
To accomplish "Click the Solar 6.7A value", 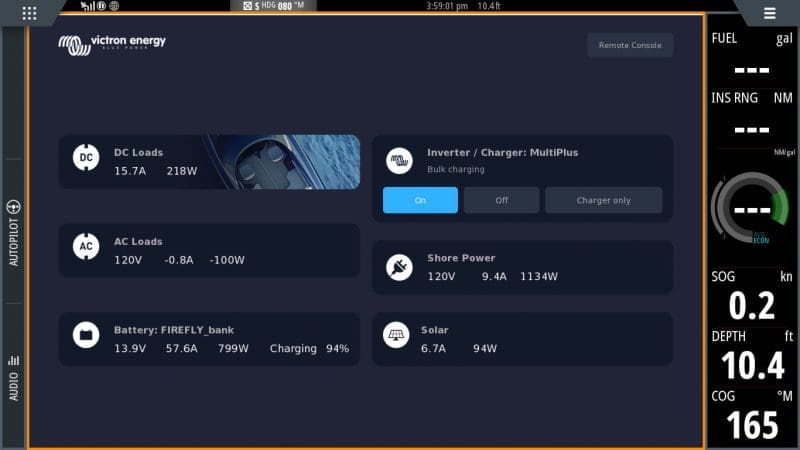I will [x=433, y=348].
